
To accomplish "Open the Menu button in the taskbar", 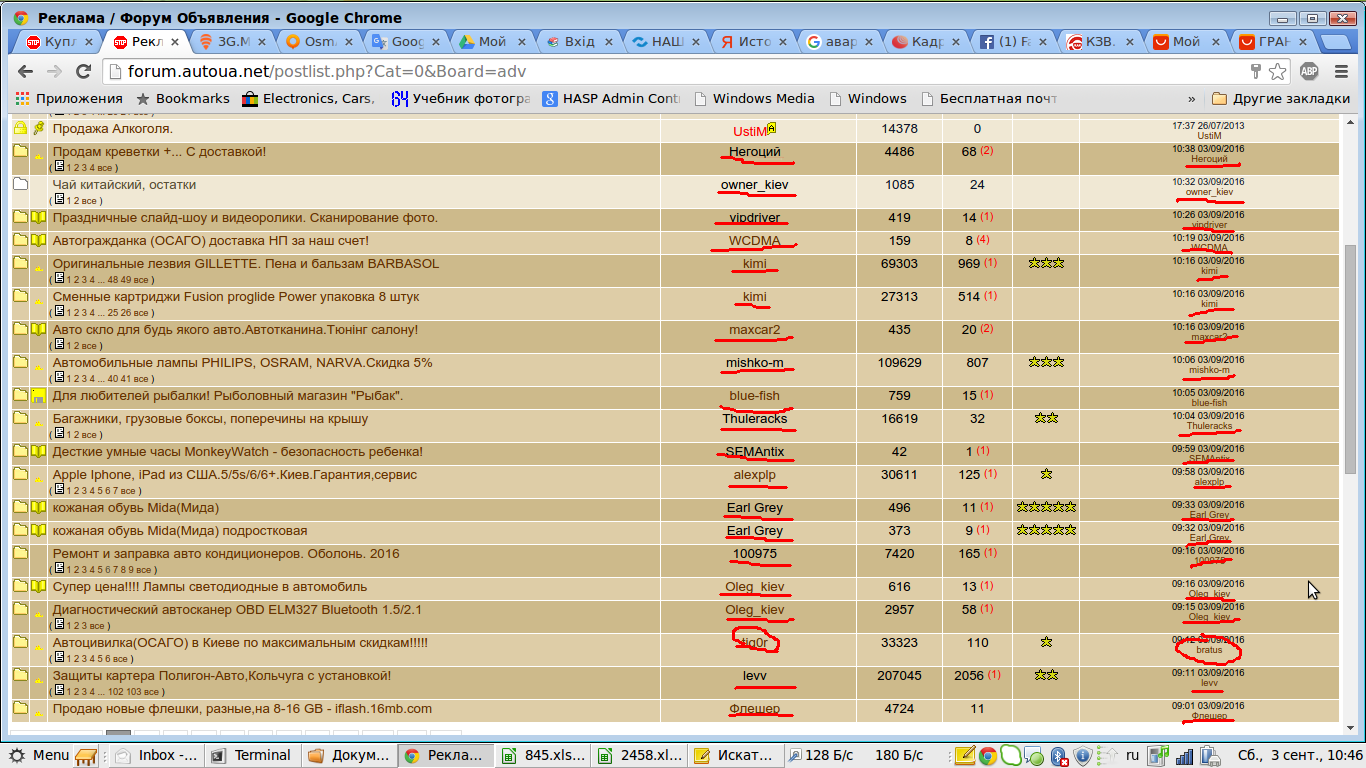I will [x=40, y=756].
